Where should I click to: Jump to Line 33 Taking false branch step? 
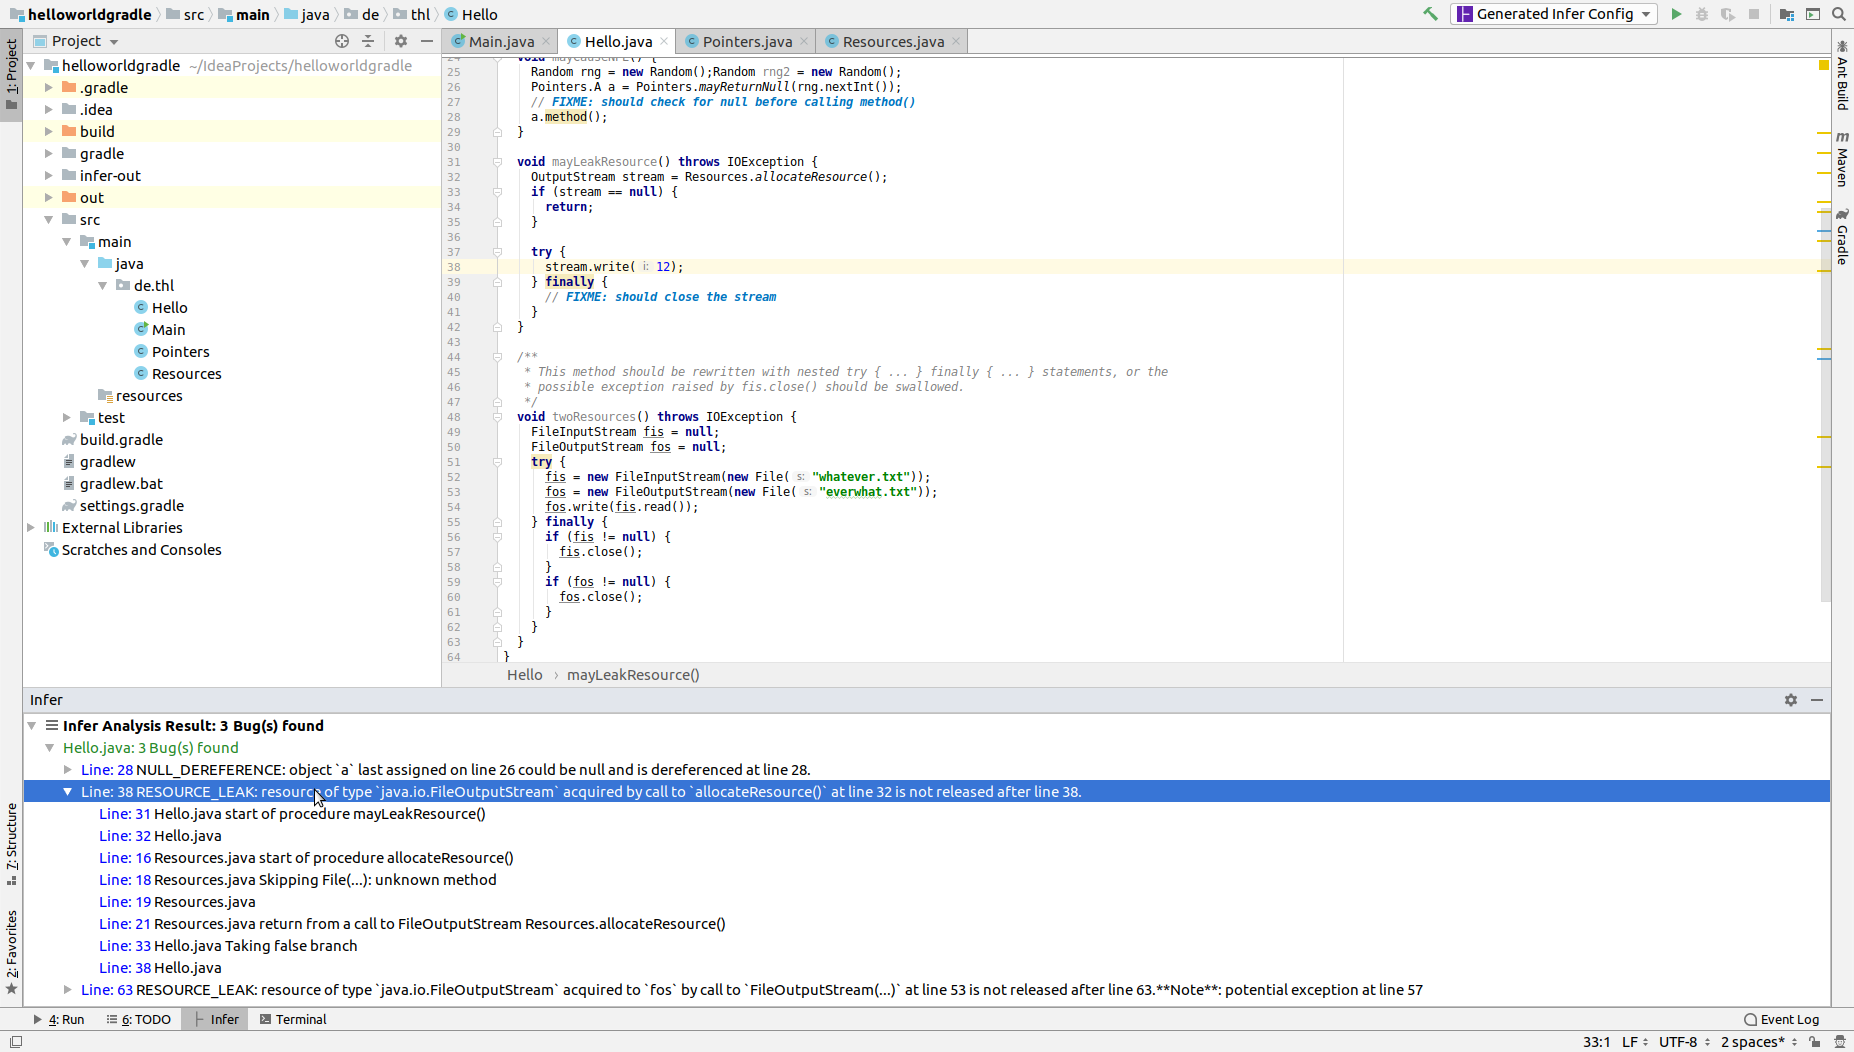[228, 946]
